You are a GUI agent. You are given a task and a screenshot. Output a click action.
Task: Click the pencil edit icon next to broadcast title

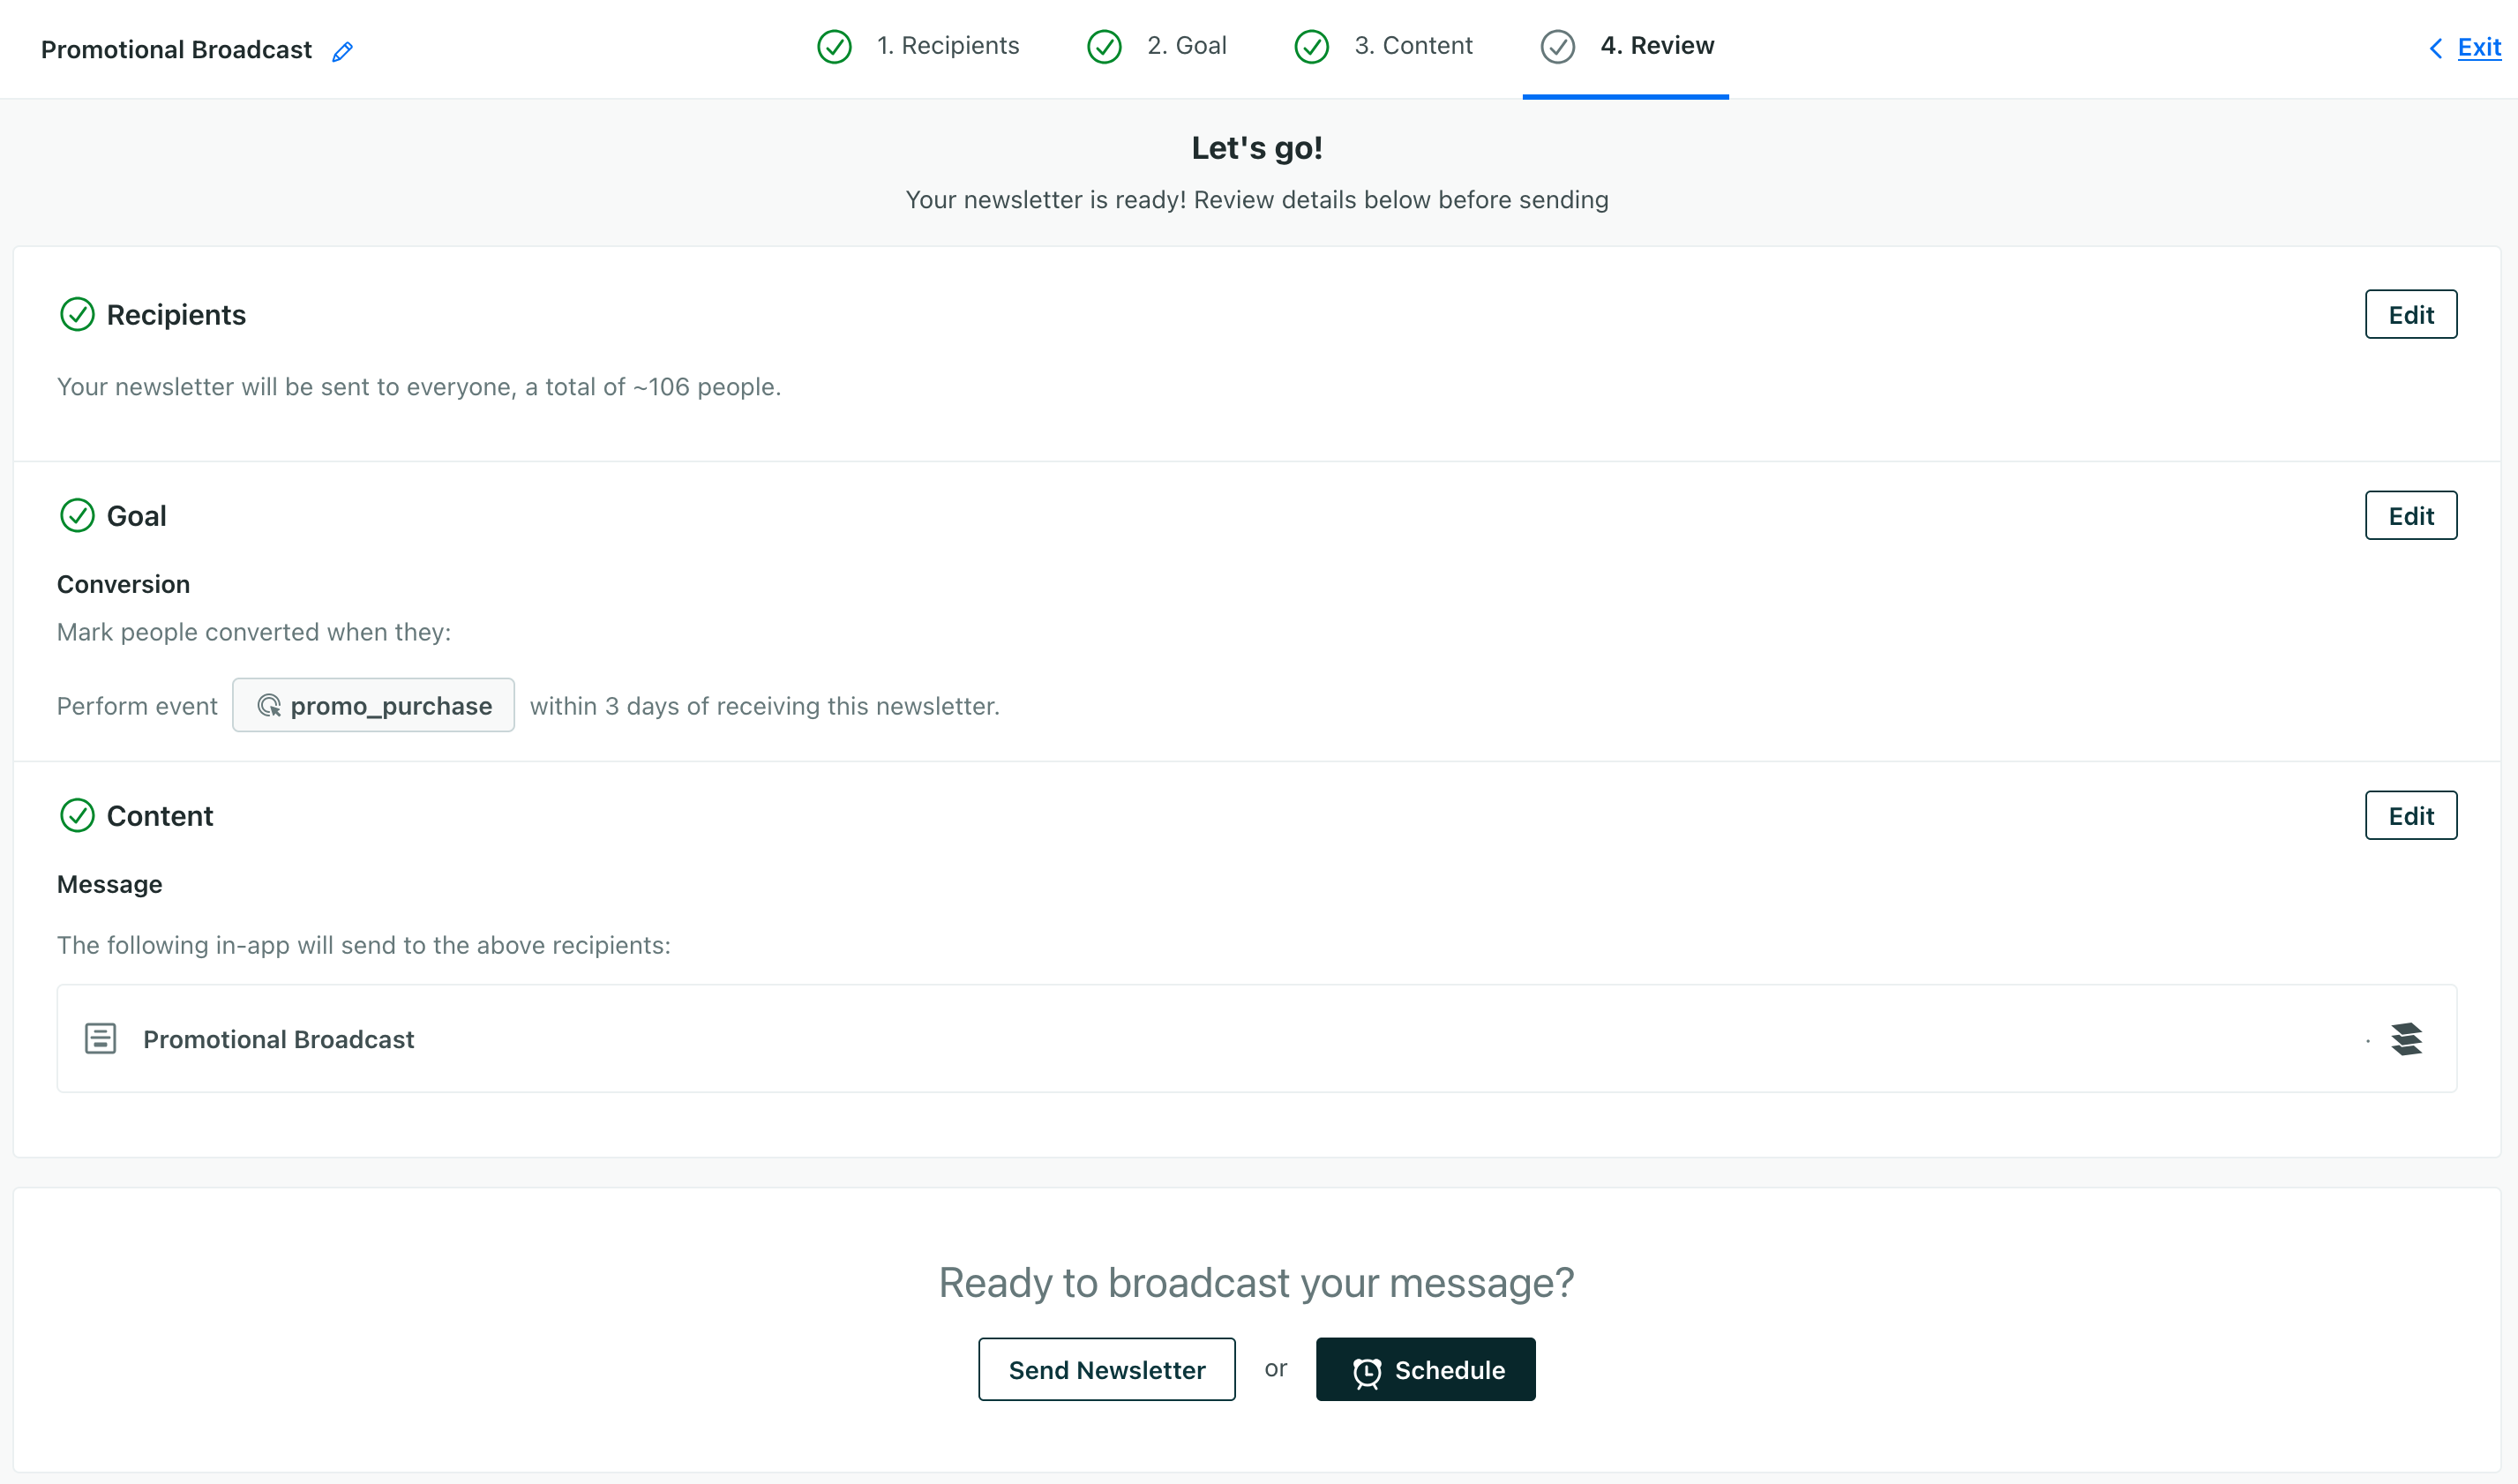coord(348,49)
